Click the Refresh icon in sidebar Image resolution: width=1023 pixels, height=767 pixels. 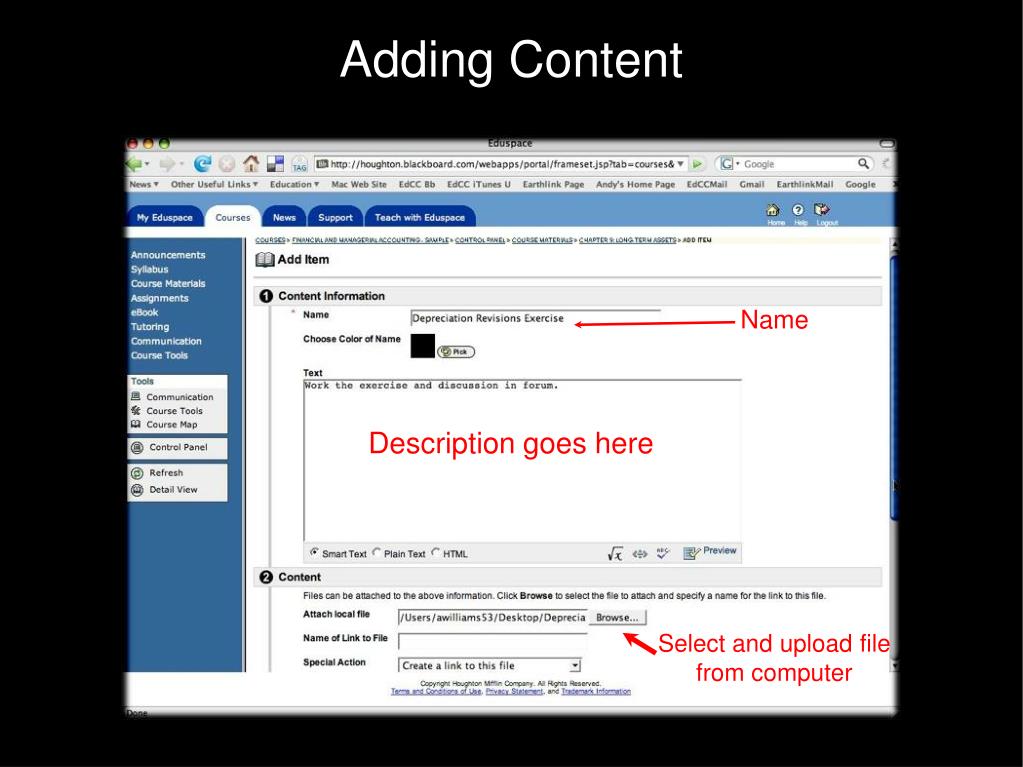(137, 473)
